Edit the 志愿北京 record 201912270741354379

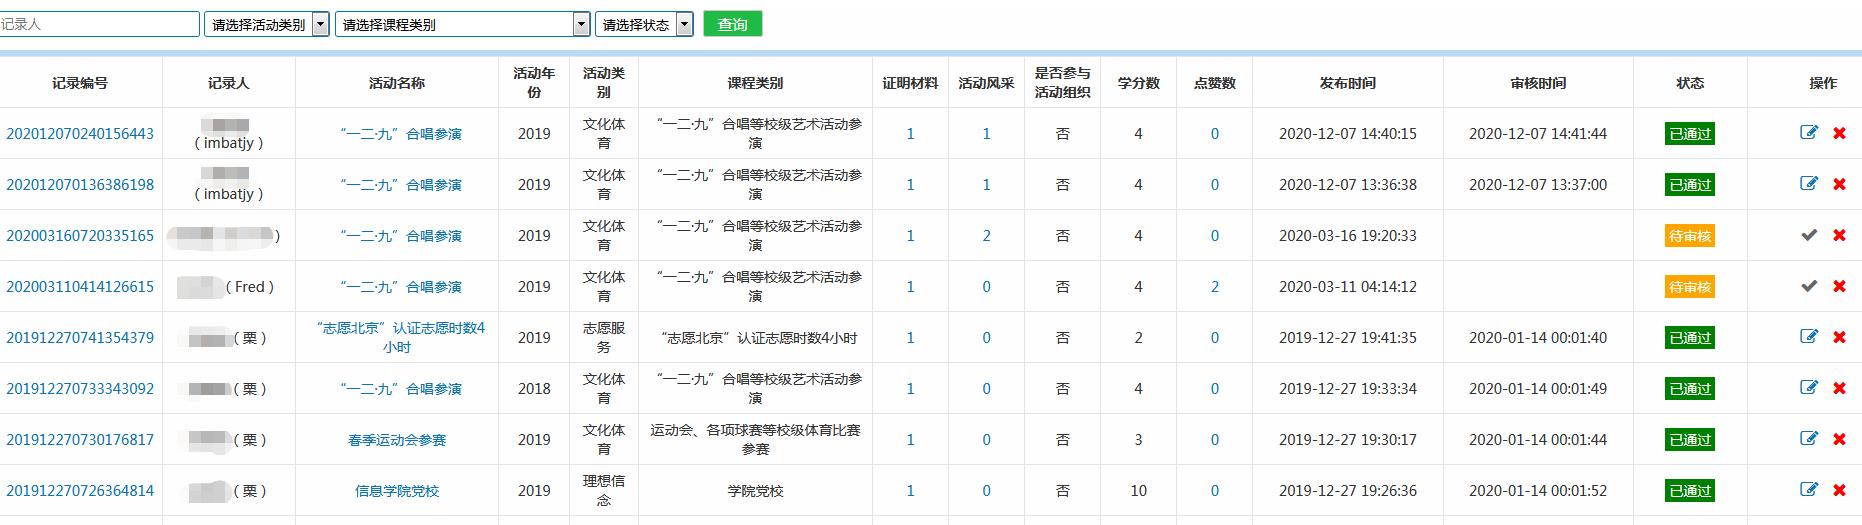[x=1808, y=337]
